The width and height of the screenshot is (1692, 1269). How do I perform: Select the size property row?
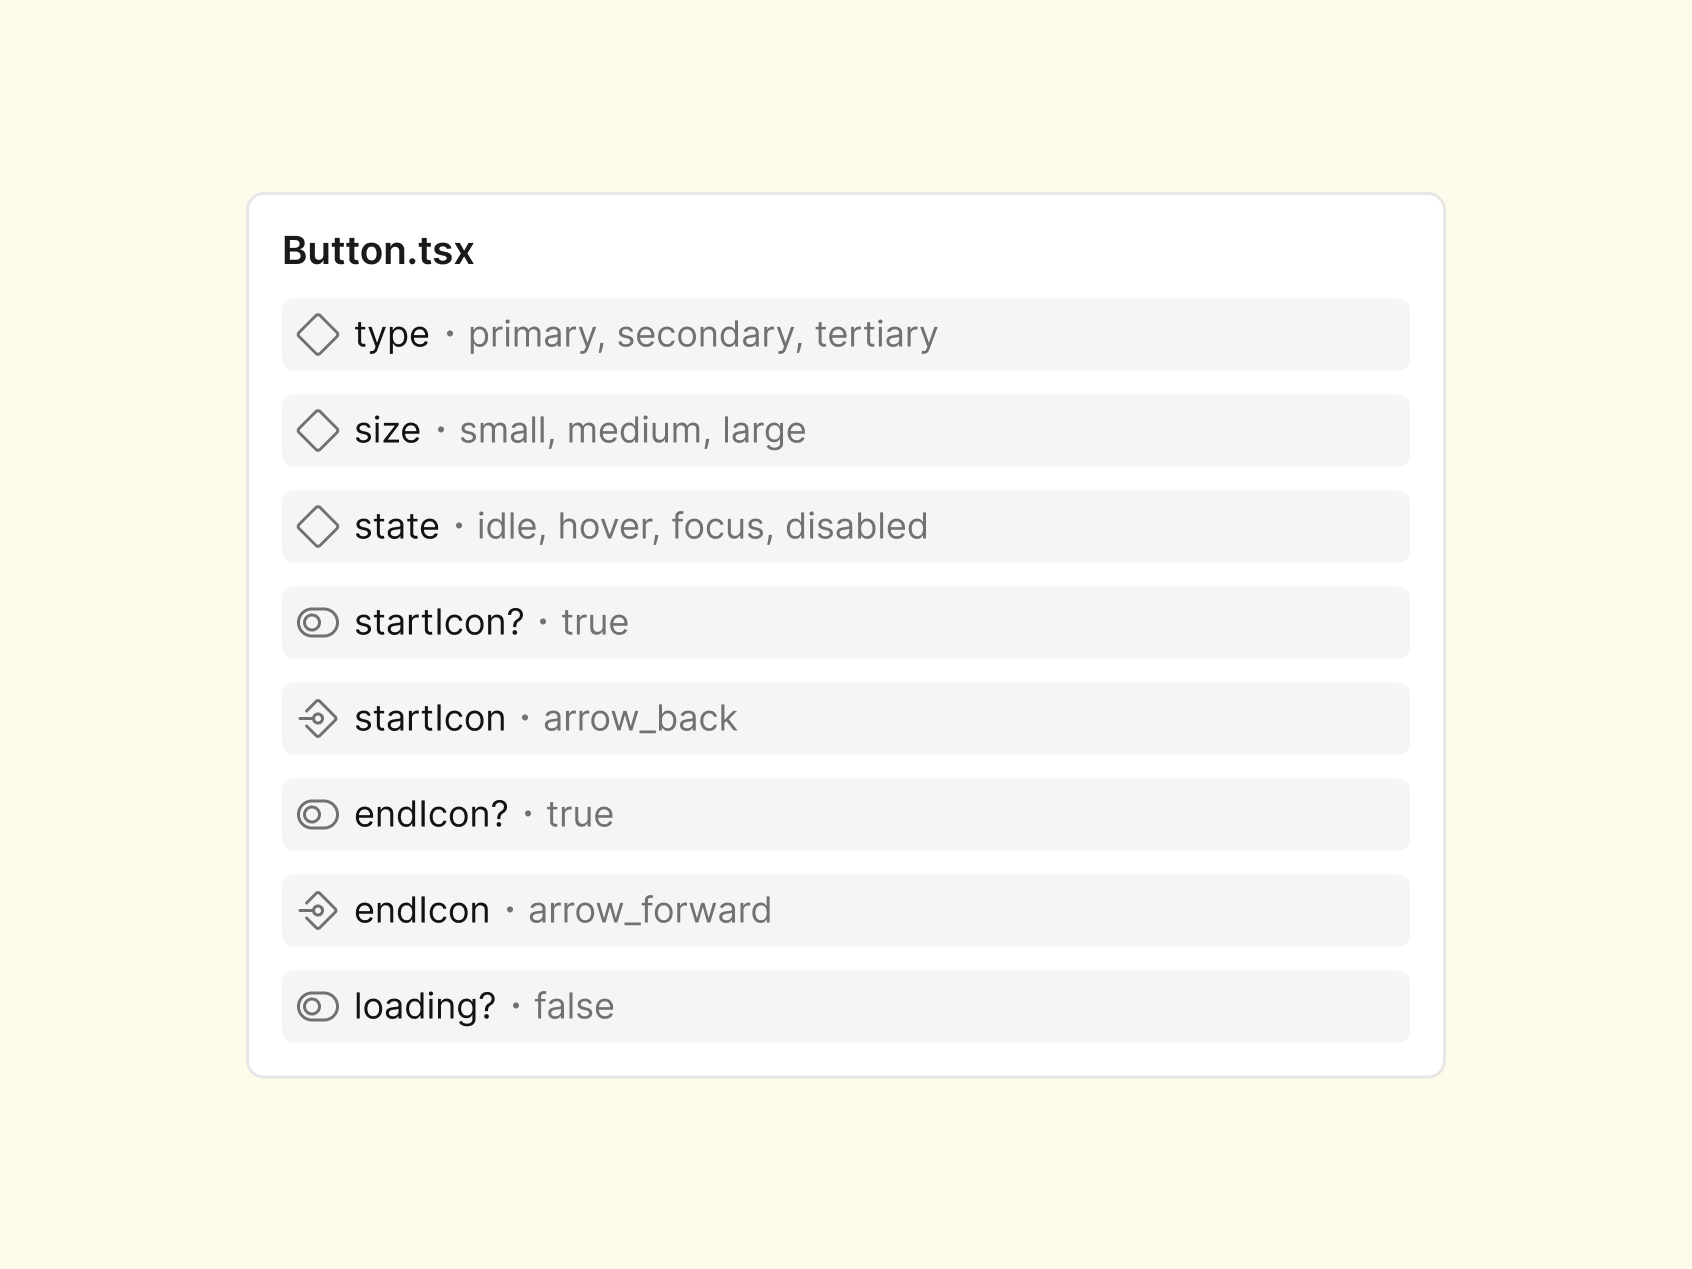click(x=845, y=430)
